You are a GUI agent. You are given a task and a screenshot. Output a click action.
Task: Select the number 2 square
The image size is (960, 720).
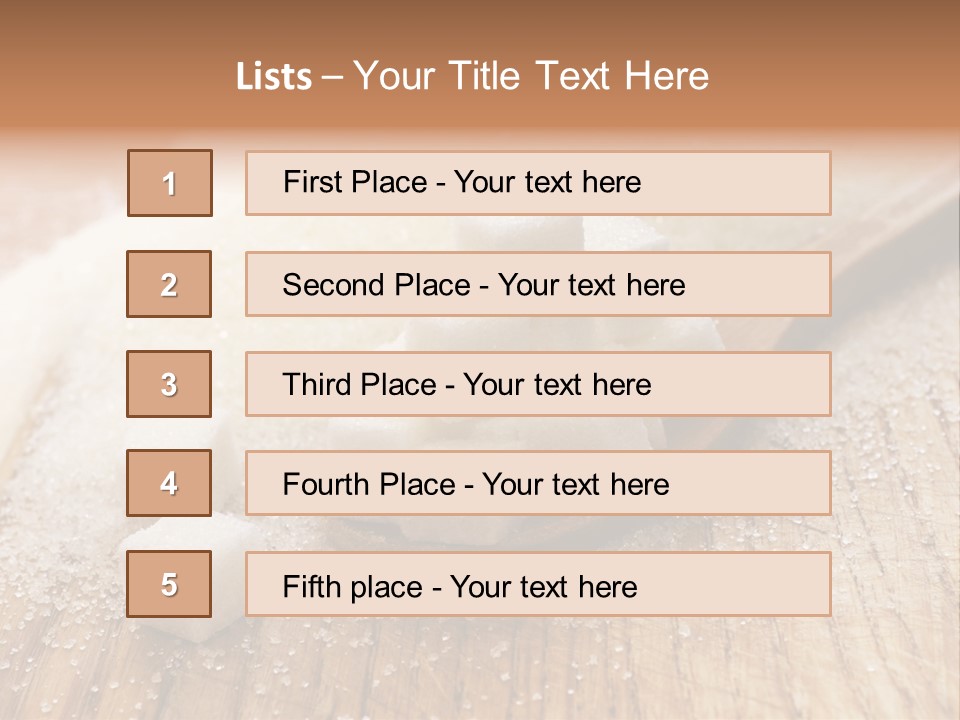point(169,284)
